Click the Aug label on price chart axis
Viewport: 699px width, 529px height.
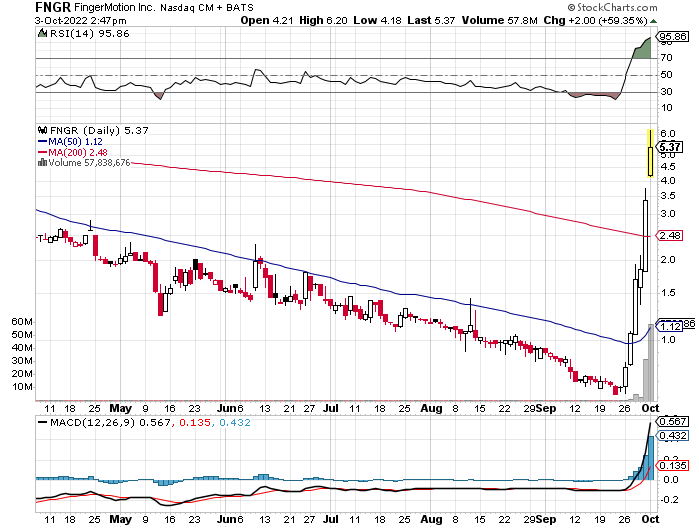432,408
